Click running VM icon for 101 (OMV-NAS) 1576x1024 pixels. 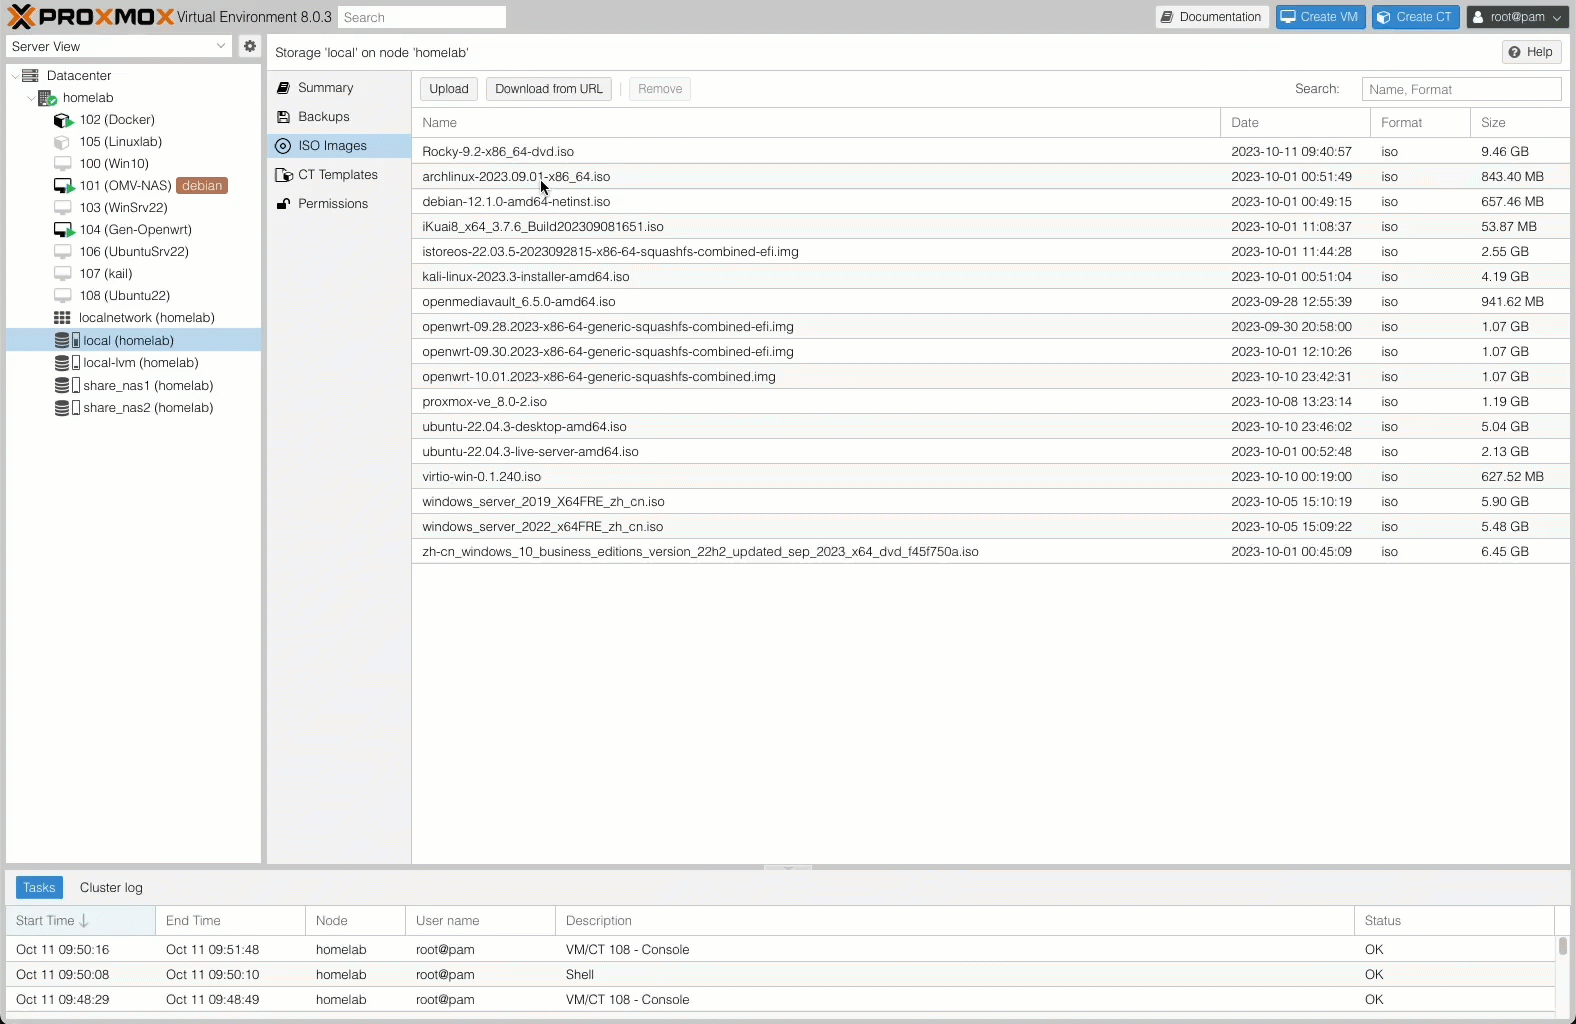coord(63,186)
